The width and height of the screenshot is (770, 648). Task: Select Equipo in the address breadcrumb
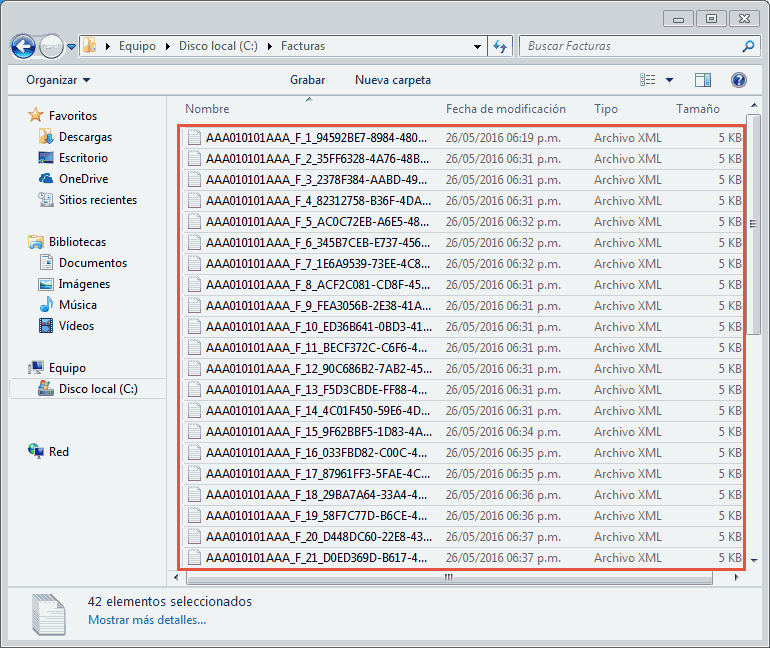[137, 46]
